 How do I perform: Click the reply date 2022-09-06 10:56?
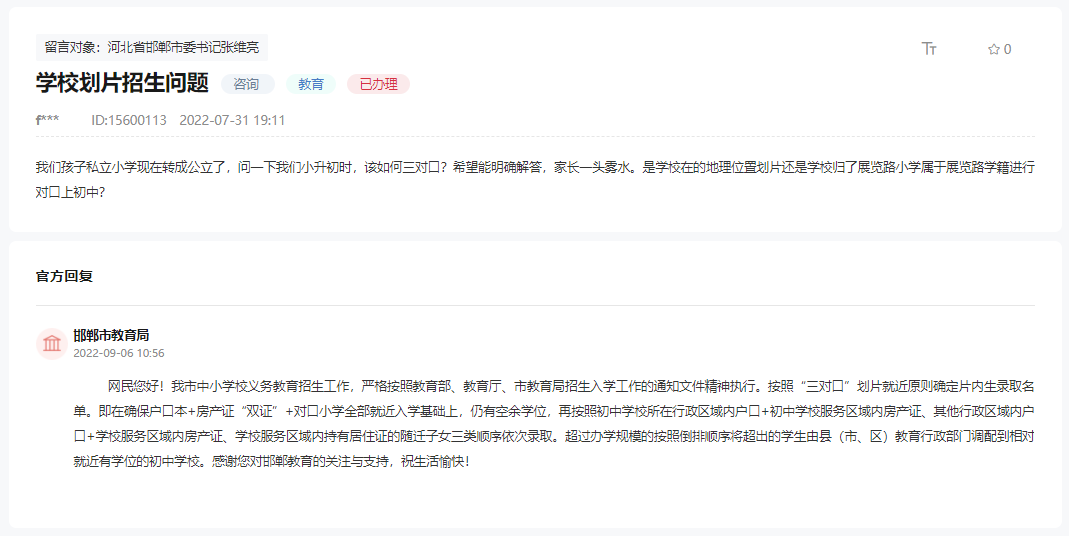119,353
